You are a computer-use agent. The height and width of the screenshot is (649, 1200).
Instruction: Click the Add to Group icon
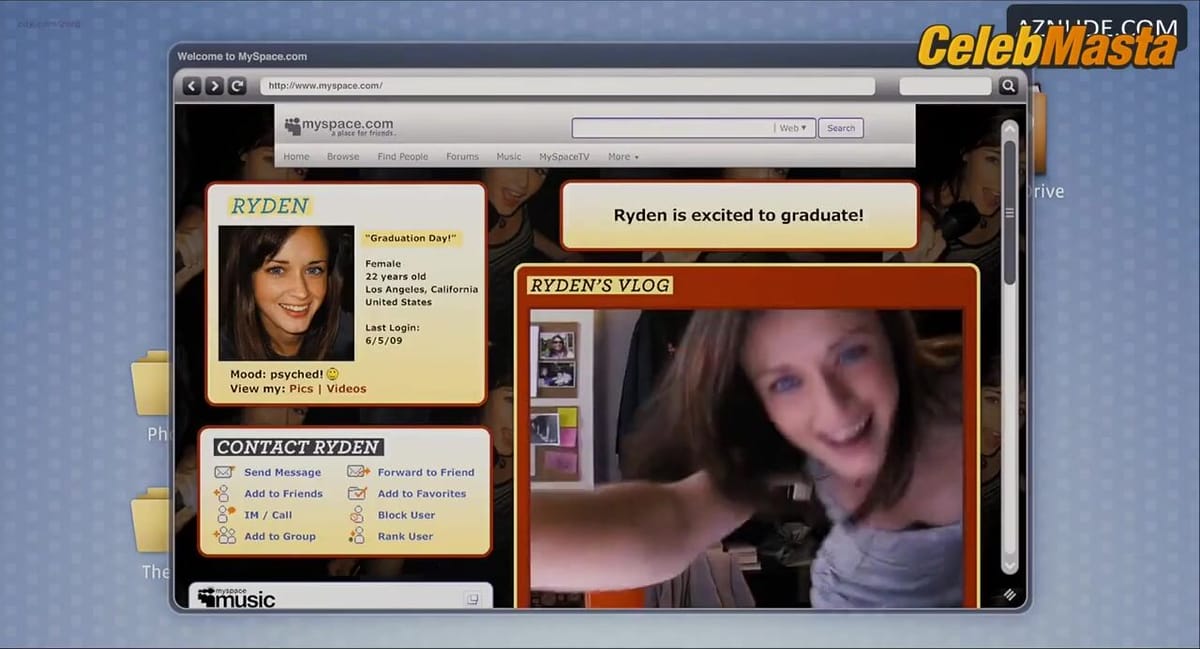tap(224, 536)
